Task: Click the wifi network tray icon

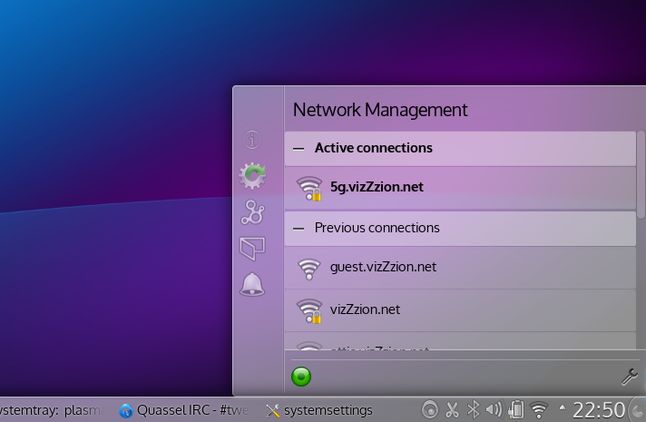Action: pyautogui.click(x=539, y=410)
